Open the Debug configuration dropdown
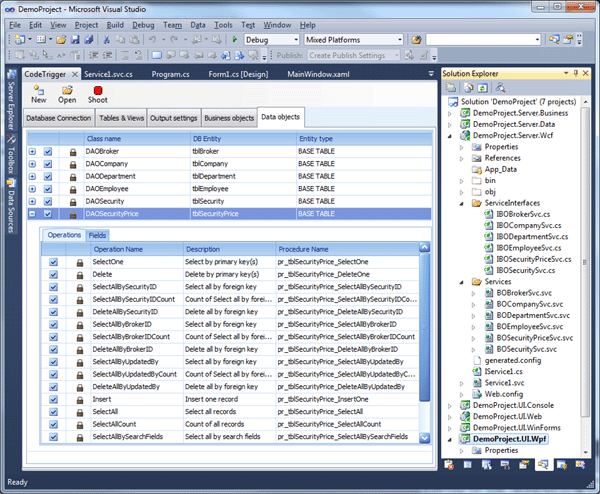 point(296,40)
